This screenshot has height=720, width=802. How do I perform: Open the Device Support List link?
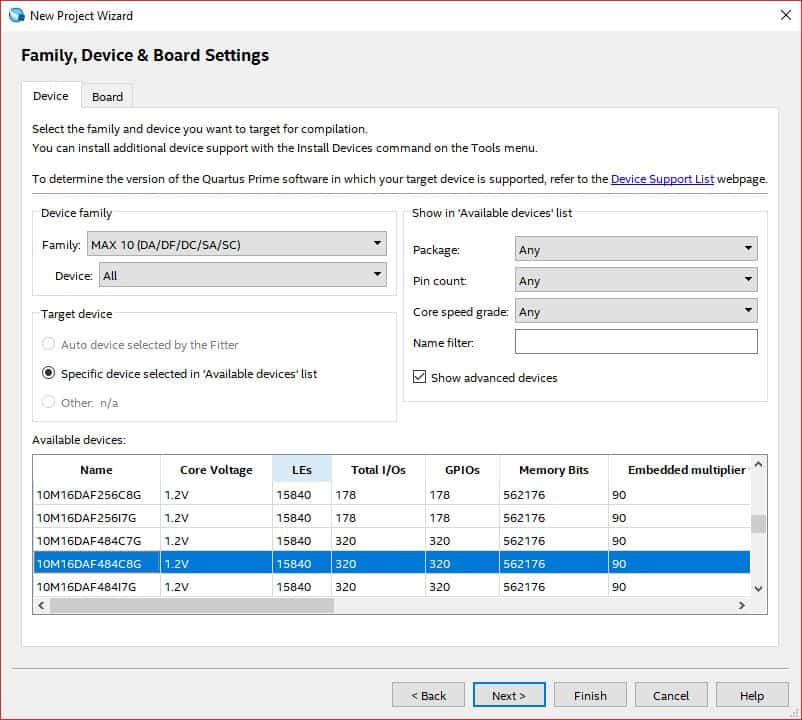pyautogui.click(x=662, y=179)
